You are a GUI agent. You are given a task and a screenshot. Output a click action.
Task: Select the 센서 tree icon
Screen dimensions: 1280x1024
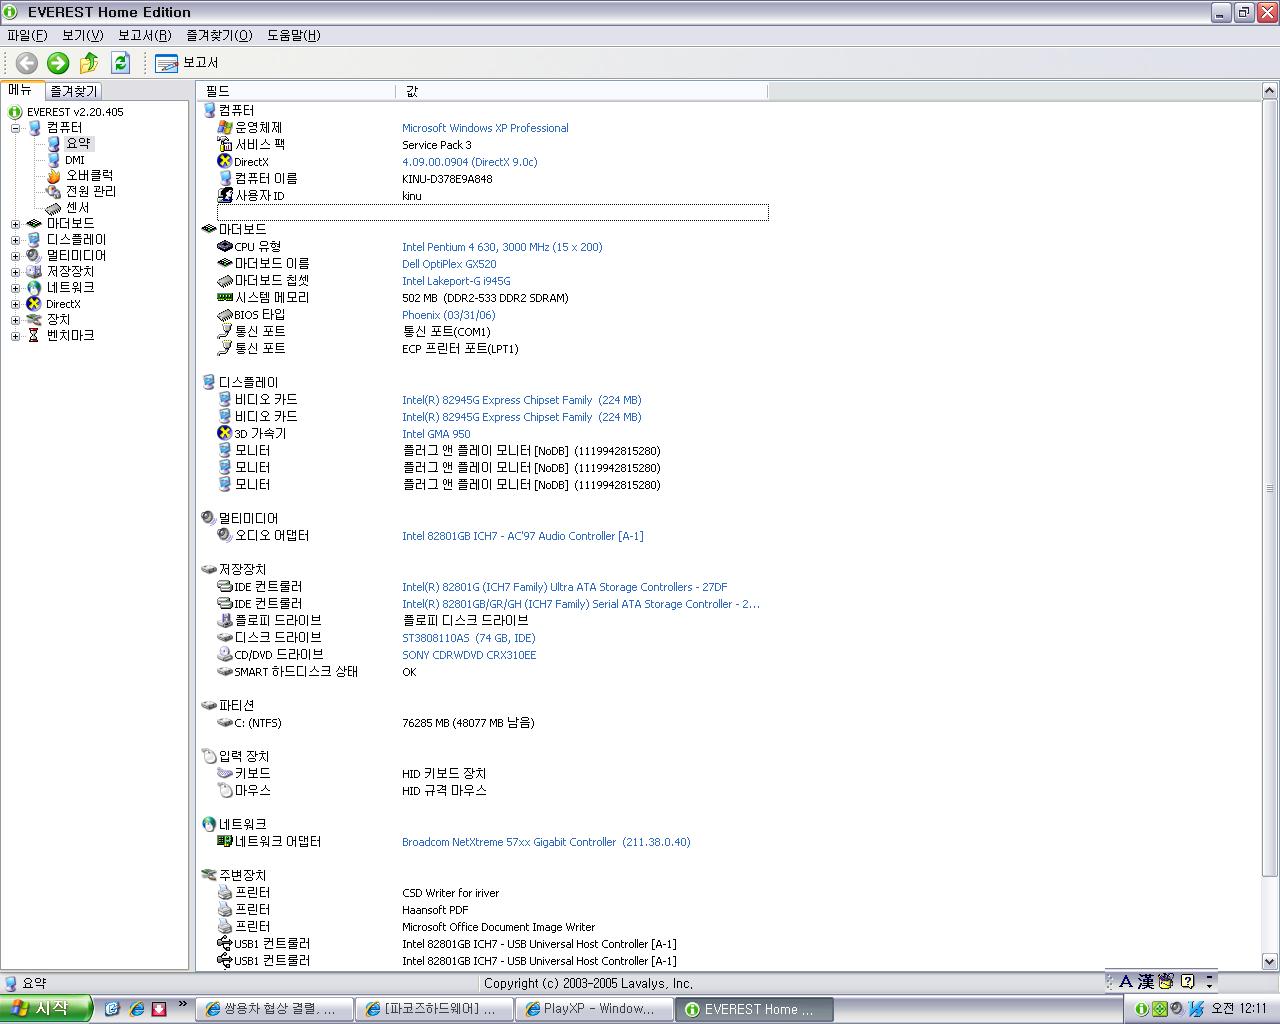[x=54, y=208]
